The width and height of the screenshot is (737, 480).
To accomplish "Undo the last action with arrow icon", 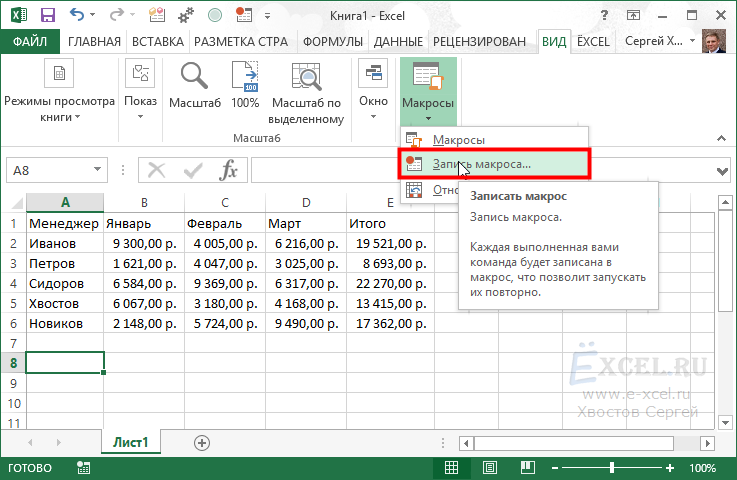I will [x=77, y=15].
